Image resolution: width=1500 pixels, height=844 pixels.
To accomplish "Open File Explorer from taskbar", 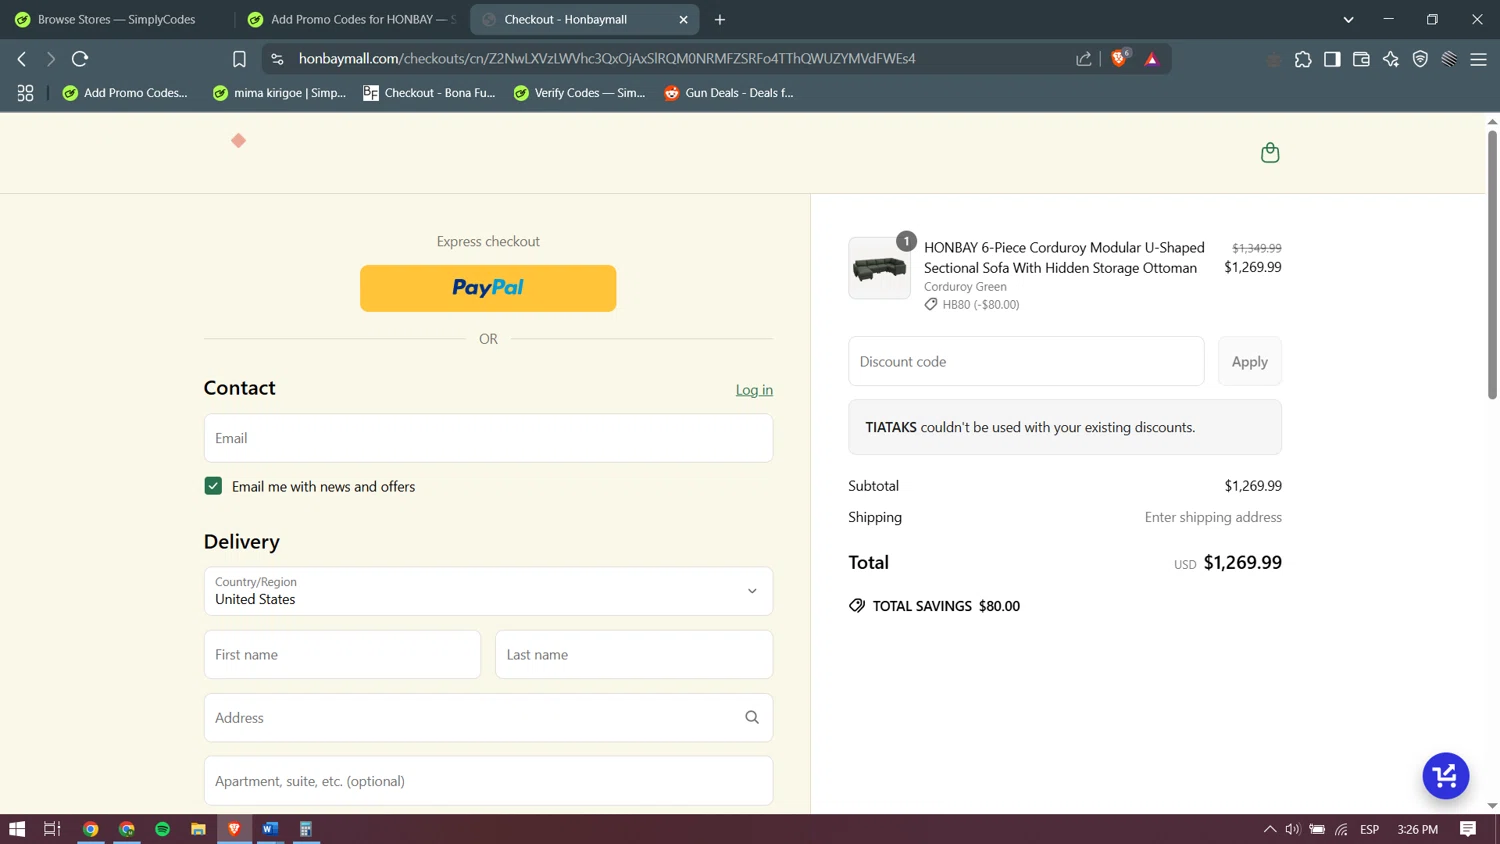I will (198, 829).
